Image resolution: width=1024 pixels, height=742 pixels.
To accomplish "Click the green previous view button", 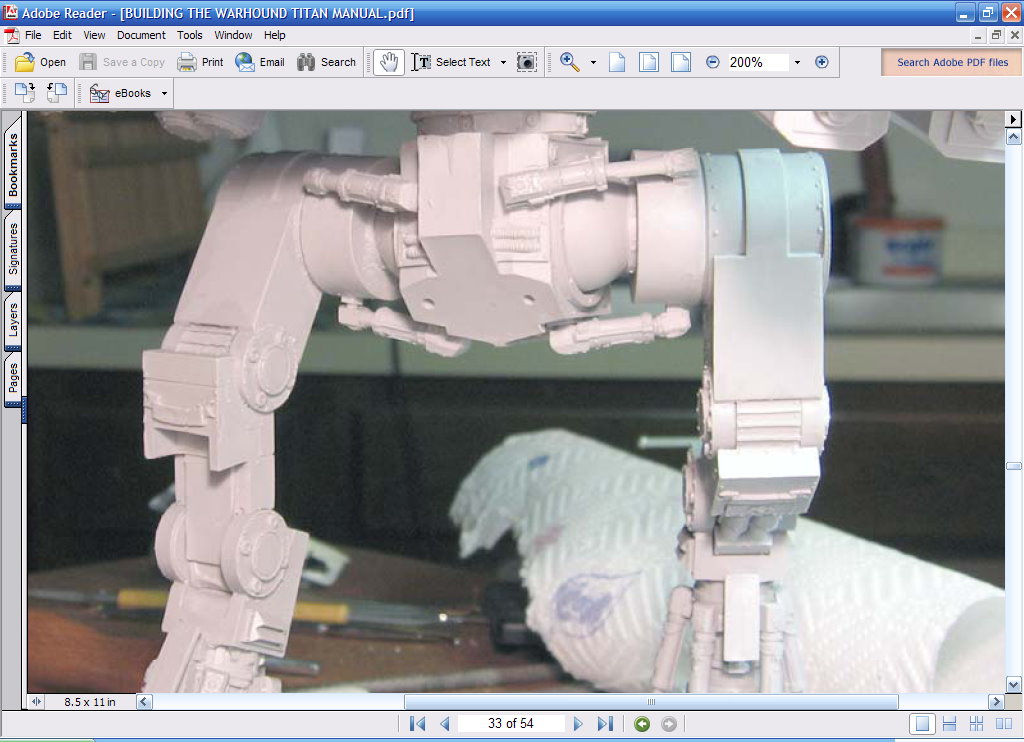I will [x=642, y=724].
